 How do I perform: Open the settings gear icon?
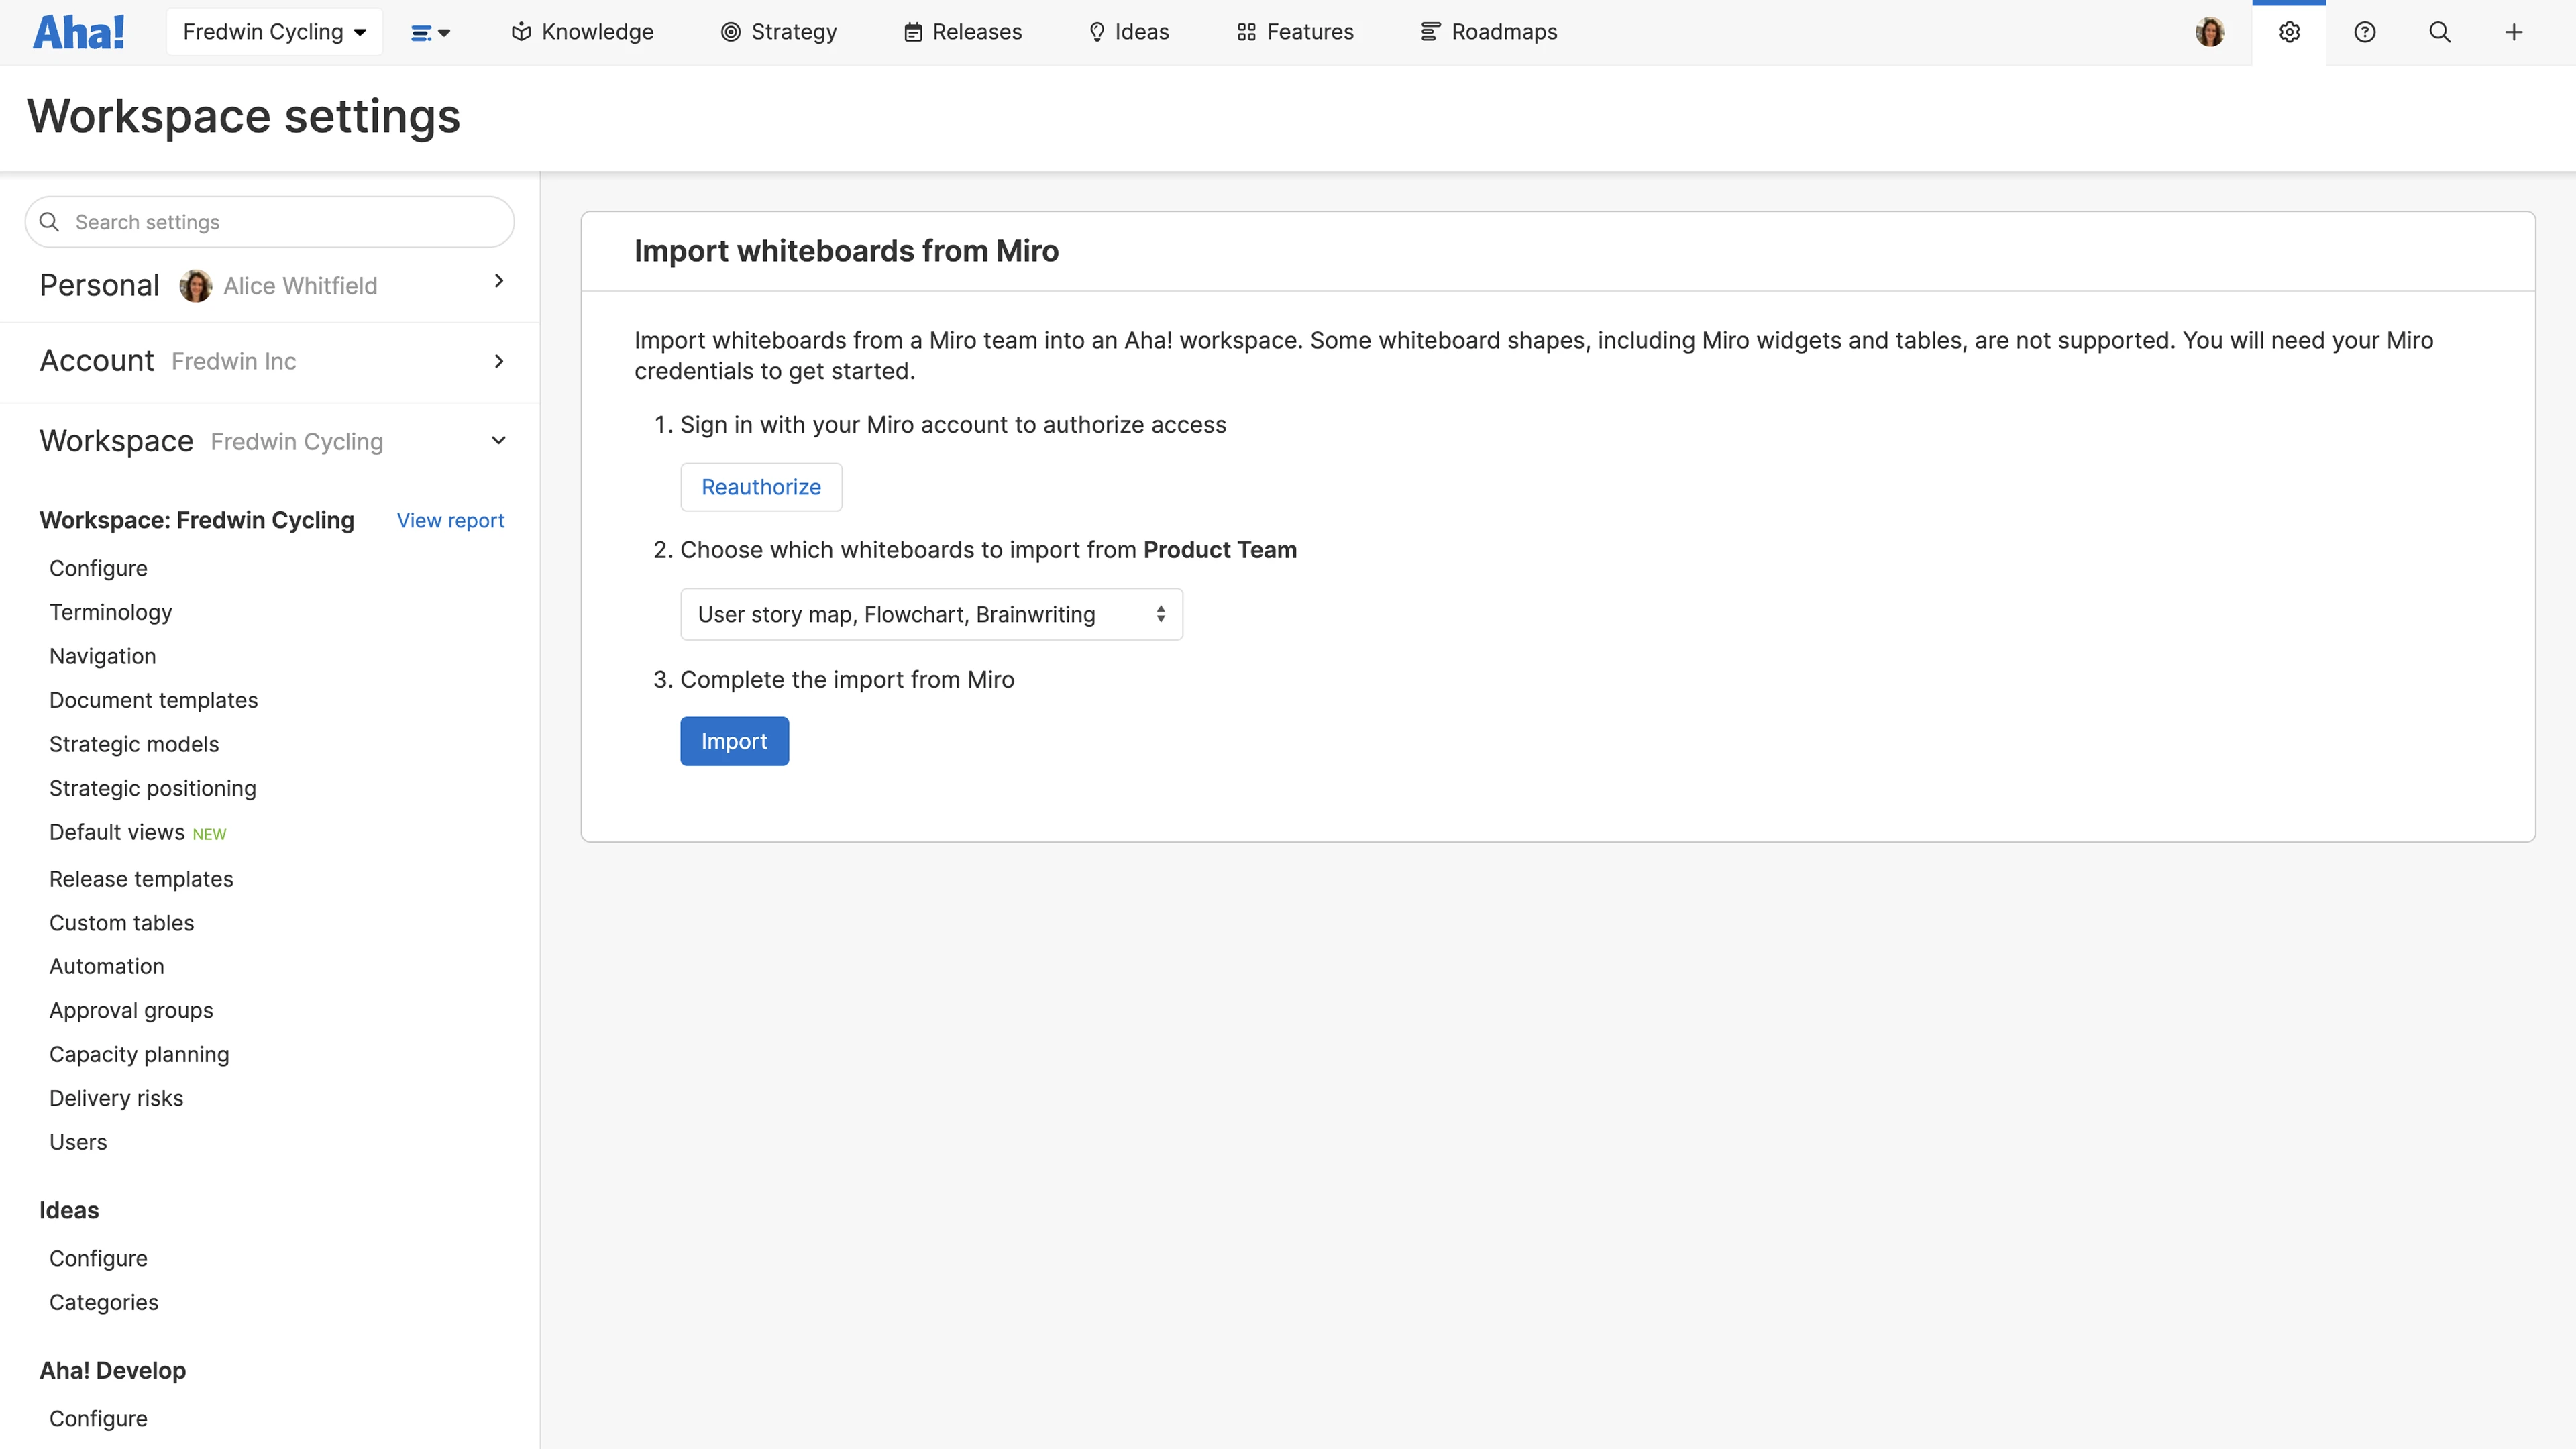tap(2289, 32)
